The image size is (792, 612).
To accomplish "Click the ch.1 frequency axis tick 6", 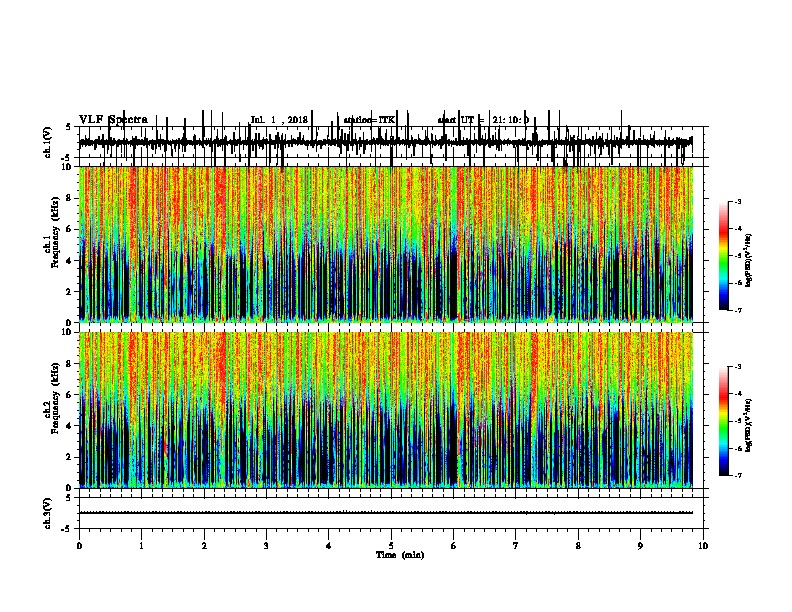I will (x=70, y=229).
